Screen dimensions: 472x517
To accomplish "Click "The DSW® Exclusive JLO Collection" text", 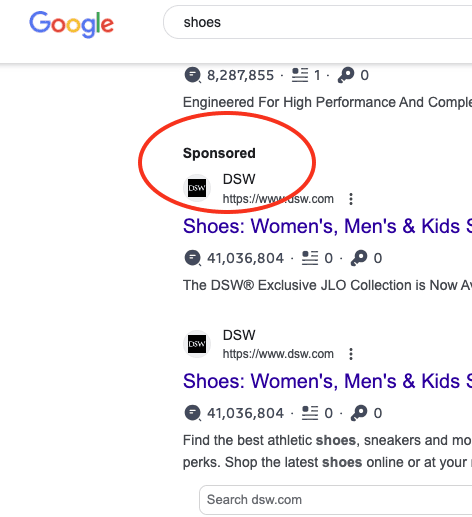I will [x=327, y=285].
